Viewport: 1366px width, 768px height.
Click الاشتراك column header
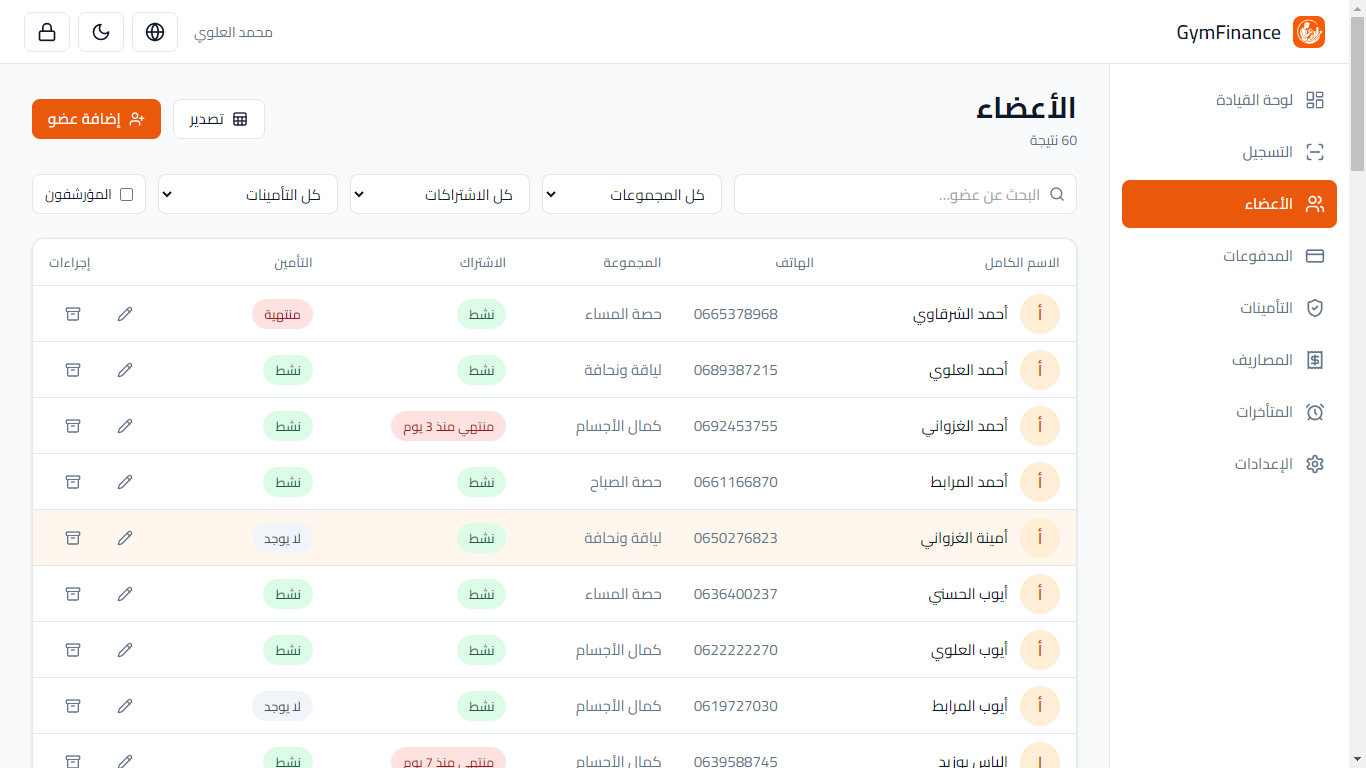pos(483,263)
